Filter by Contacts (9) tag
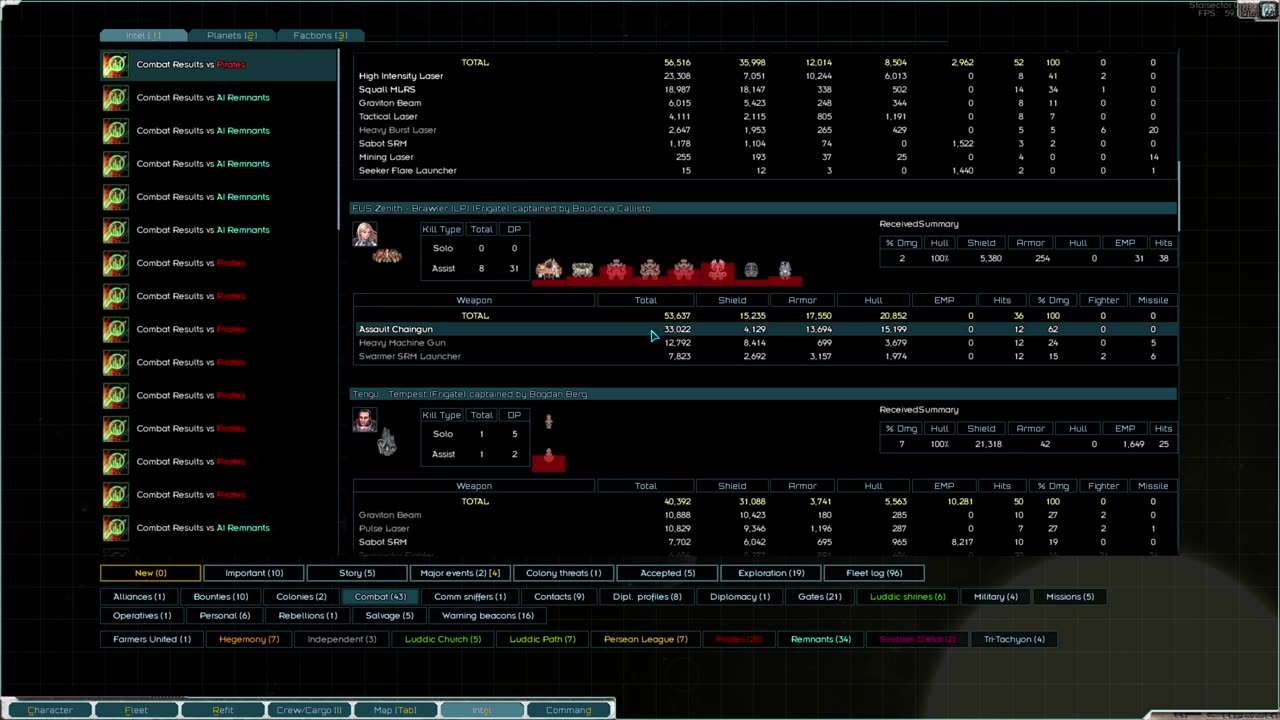 pyautogui.click(x=559, y=597)
